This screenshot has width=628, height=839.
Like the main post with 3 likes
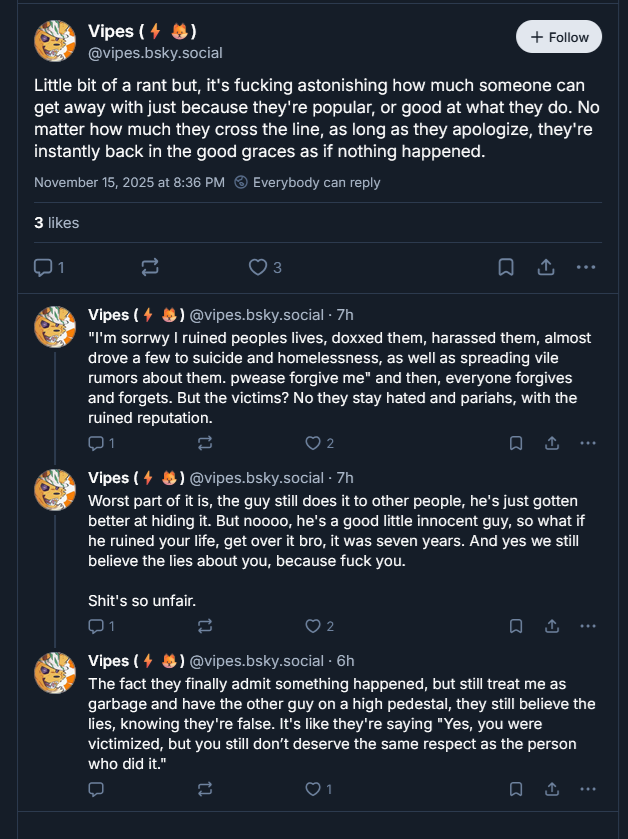tap(259, 267)
